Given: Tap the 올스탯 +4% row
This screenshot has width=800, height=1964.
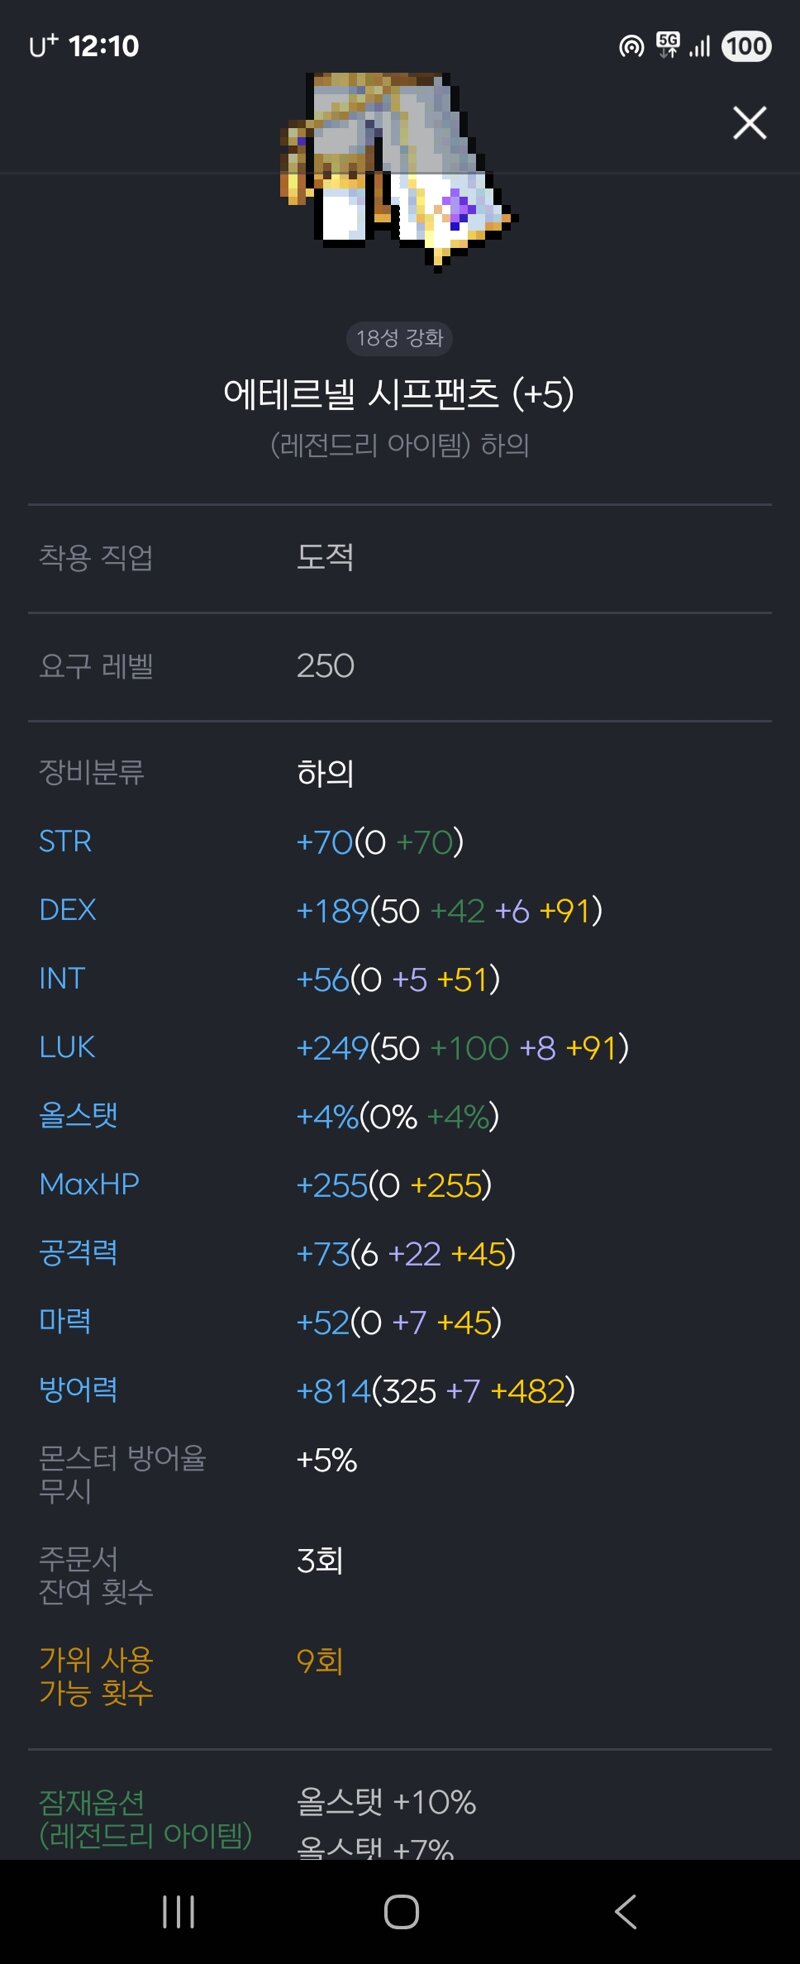Looking at the screenshot, I should (x=400, y=1116).
